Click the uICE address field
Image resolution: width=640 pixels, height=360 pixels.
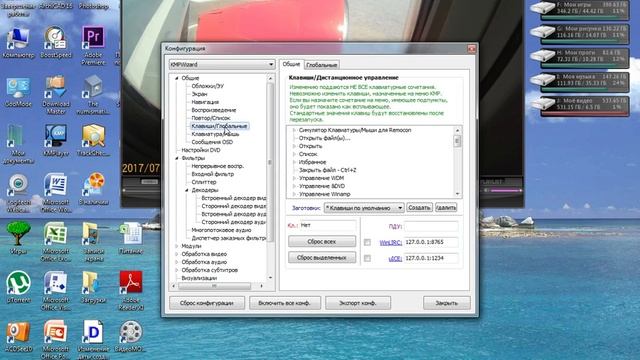click(x=431, y=258)
